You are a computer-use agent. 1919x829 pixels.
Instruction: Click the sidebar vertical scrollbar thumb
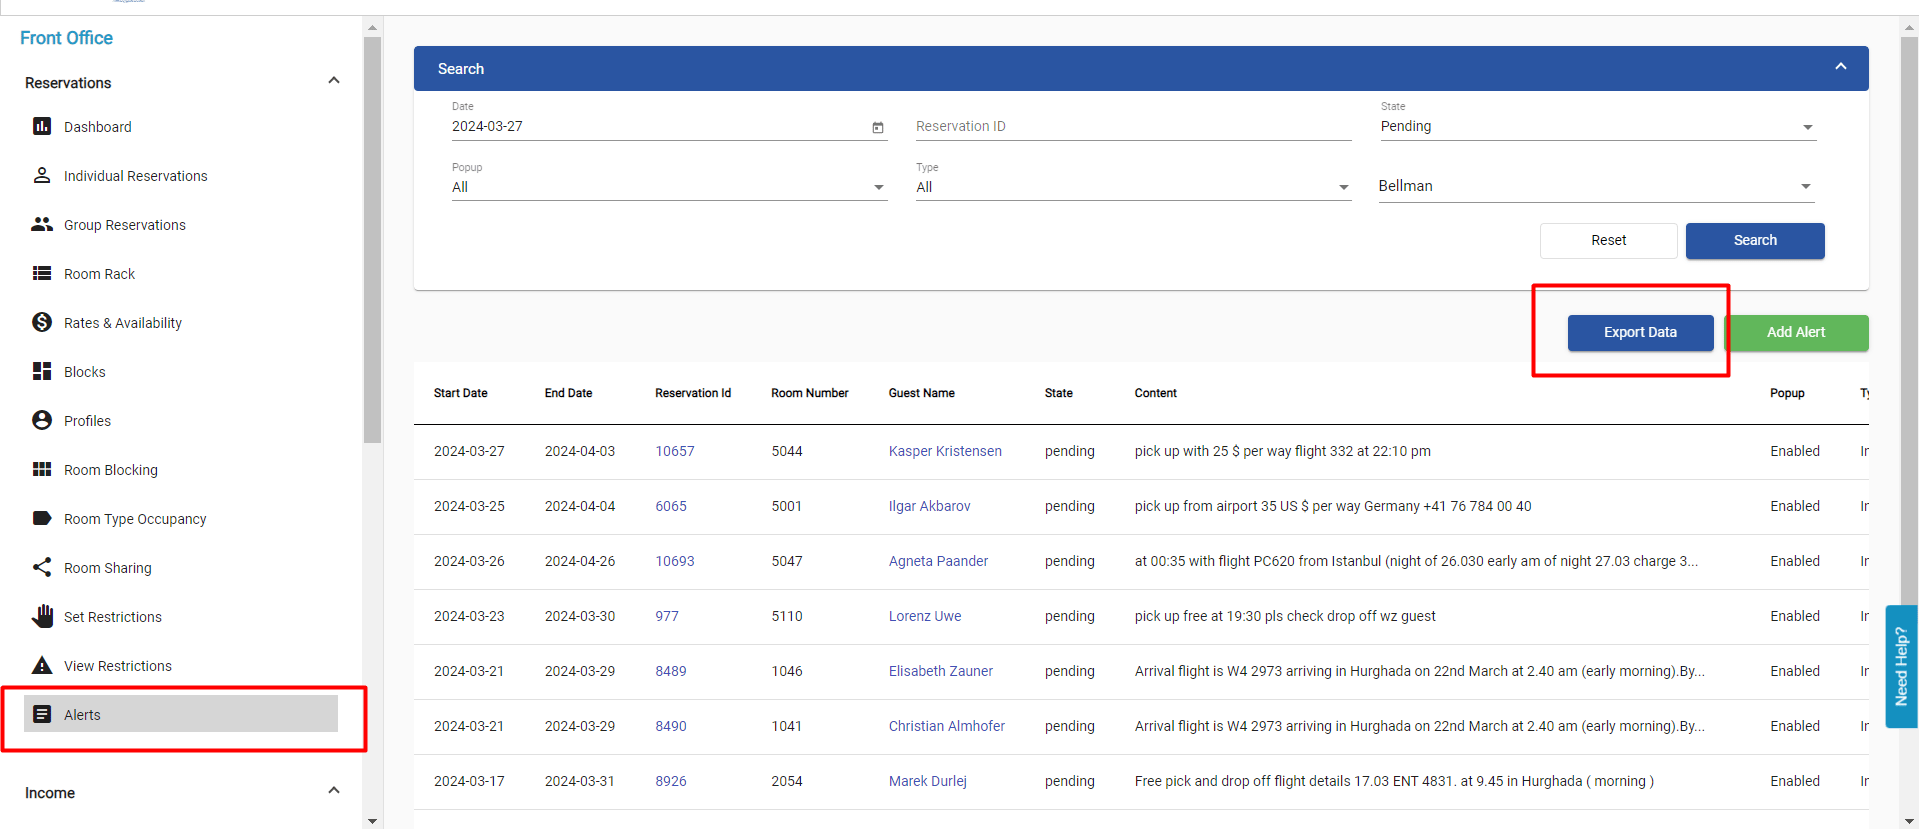pyautogui.click(x=372, y=240)
